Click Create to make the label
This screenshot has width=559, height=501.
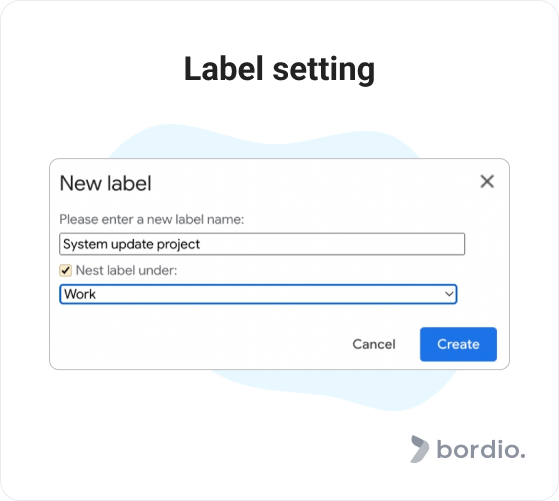click(458, 344)
